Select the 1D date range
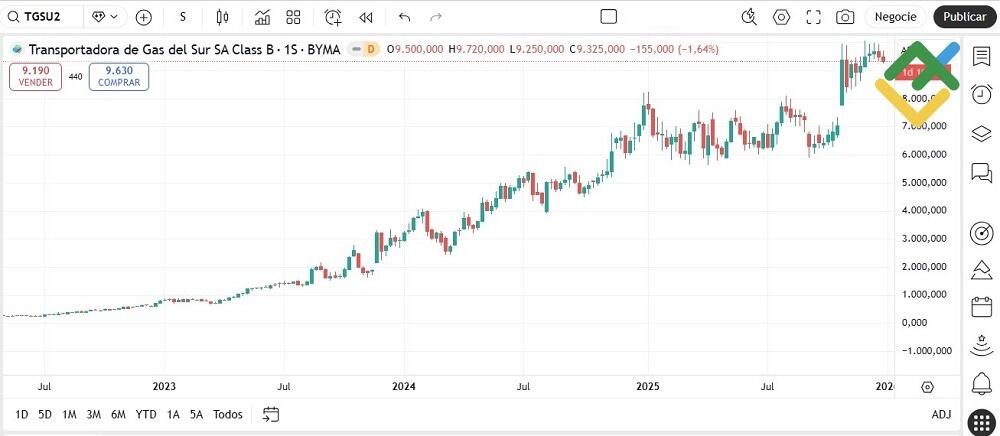The image size is (1000, 436). [22, 414]
